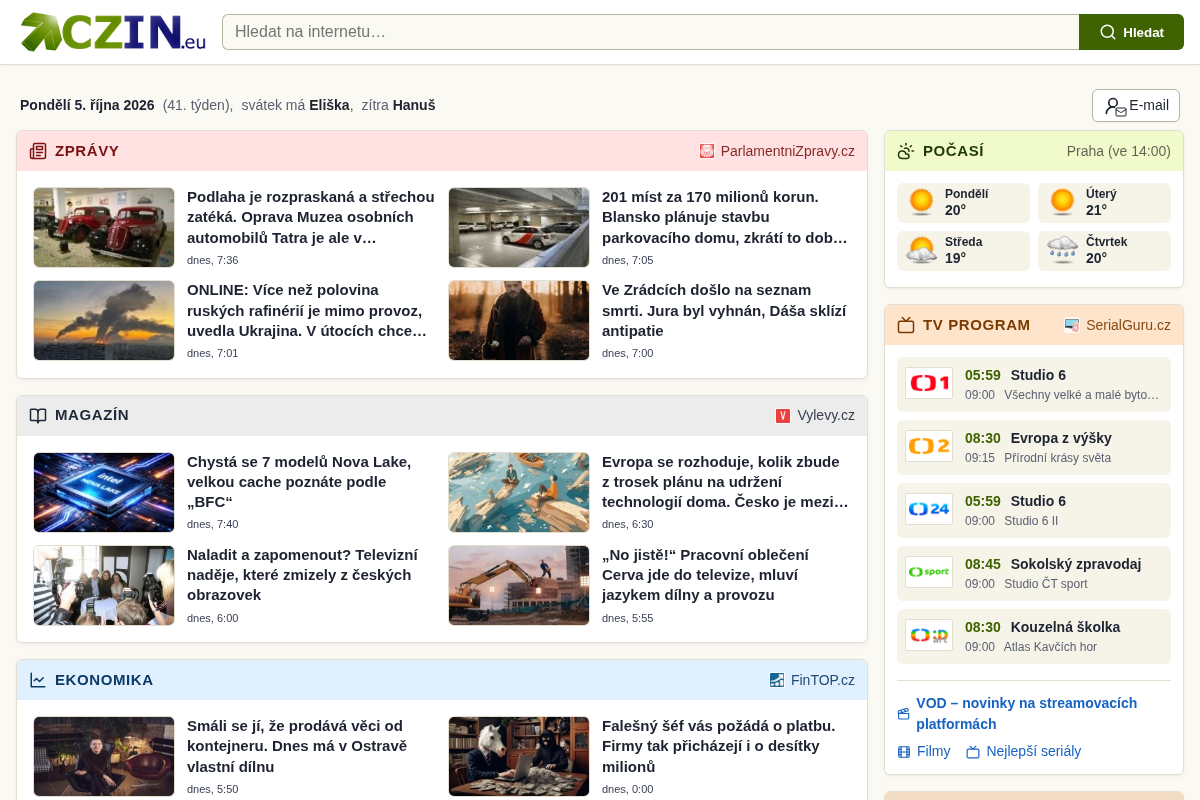Open the ČT sport channel logo

929,572
